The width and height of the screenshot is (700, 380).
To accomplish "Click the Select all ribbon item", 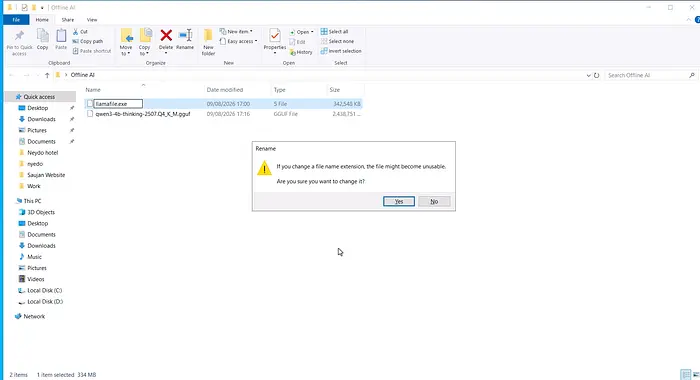I will 334,32.
